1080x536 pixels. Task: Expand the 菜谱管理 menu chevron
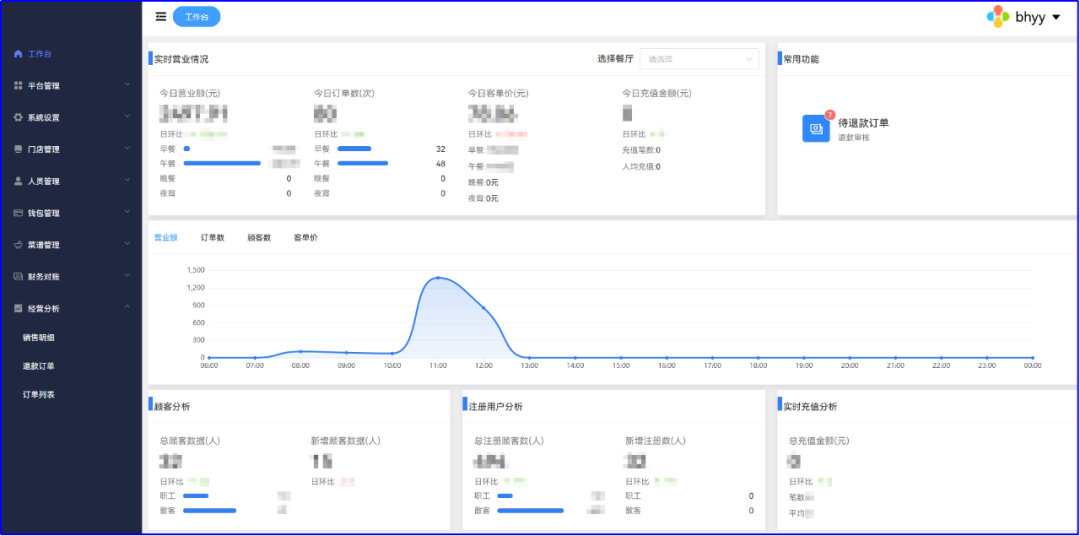127,243
